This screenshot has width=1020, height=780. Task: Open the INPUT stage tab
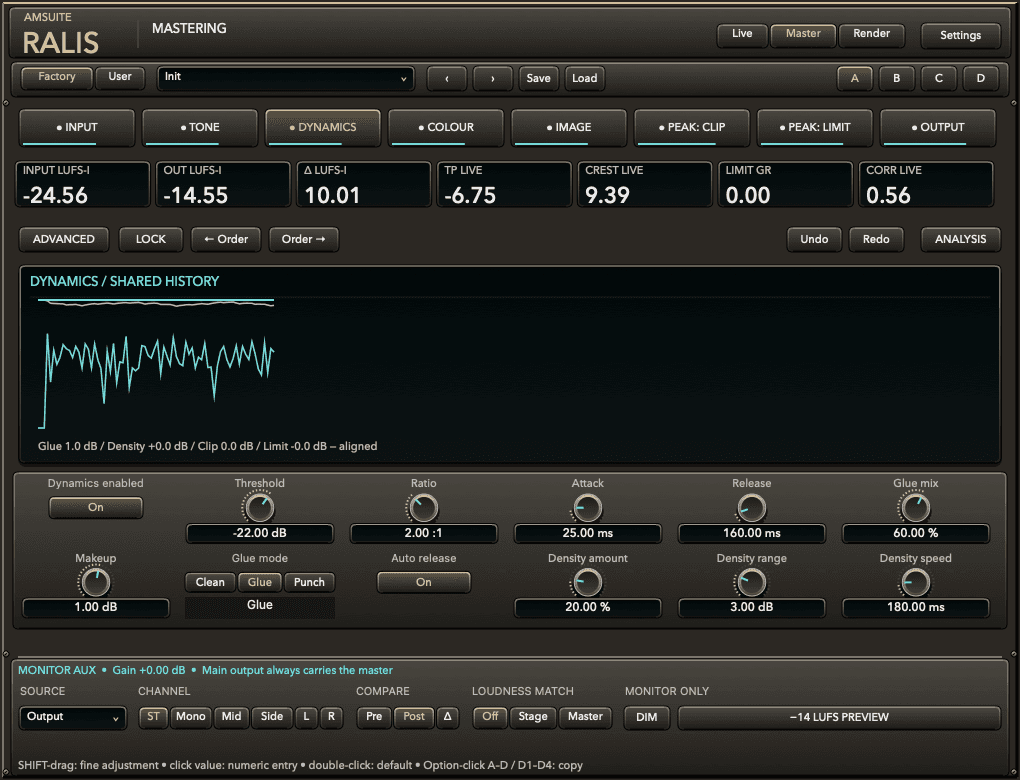pos(77,128)
